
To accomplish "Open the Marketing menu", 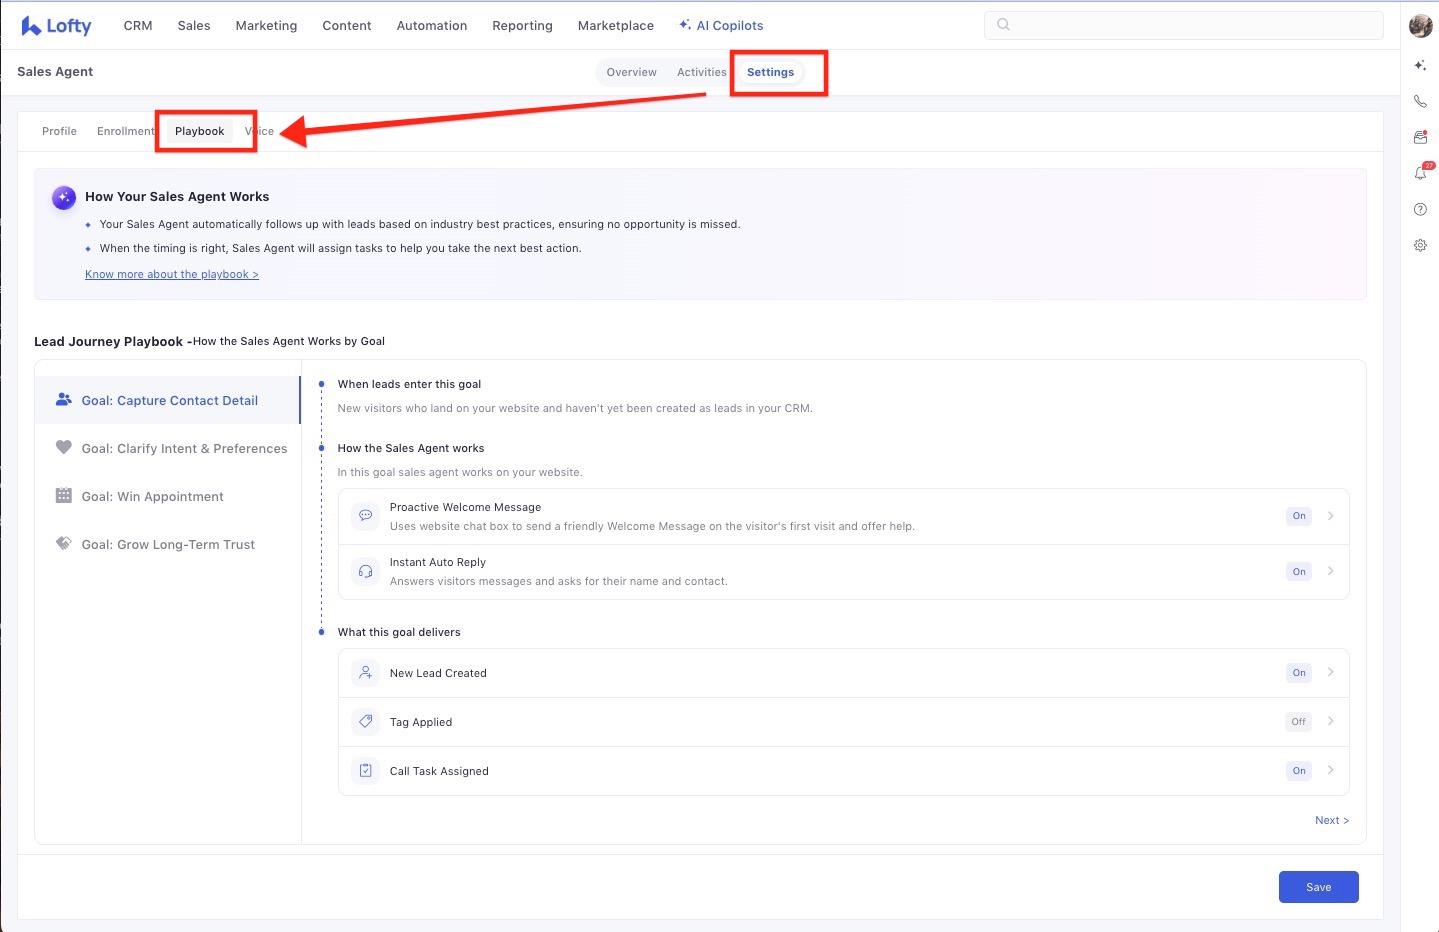I will [266, 26].
